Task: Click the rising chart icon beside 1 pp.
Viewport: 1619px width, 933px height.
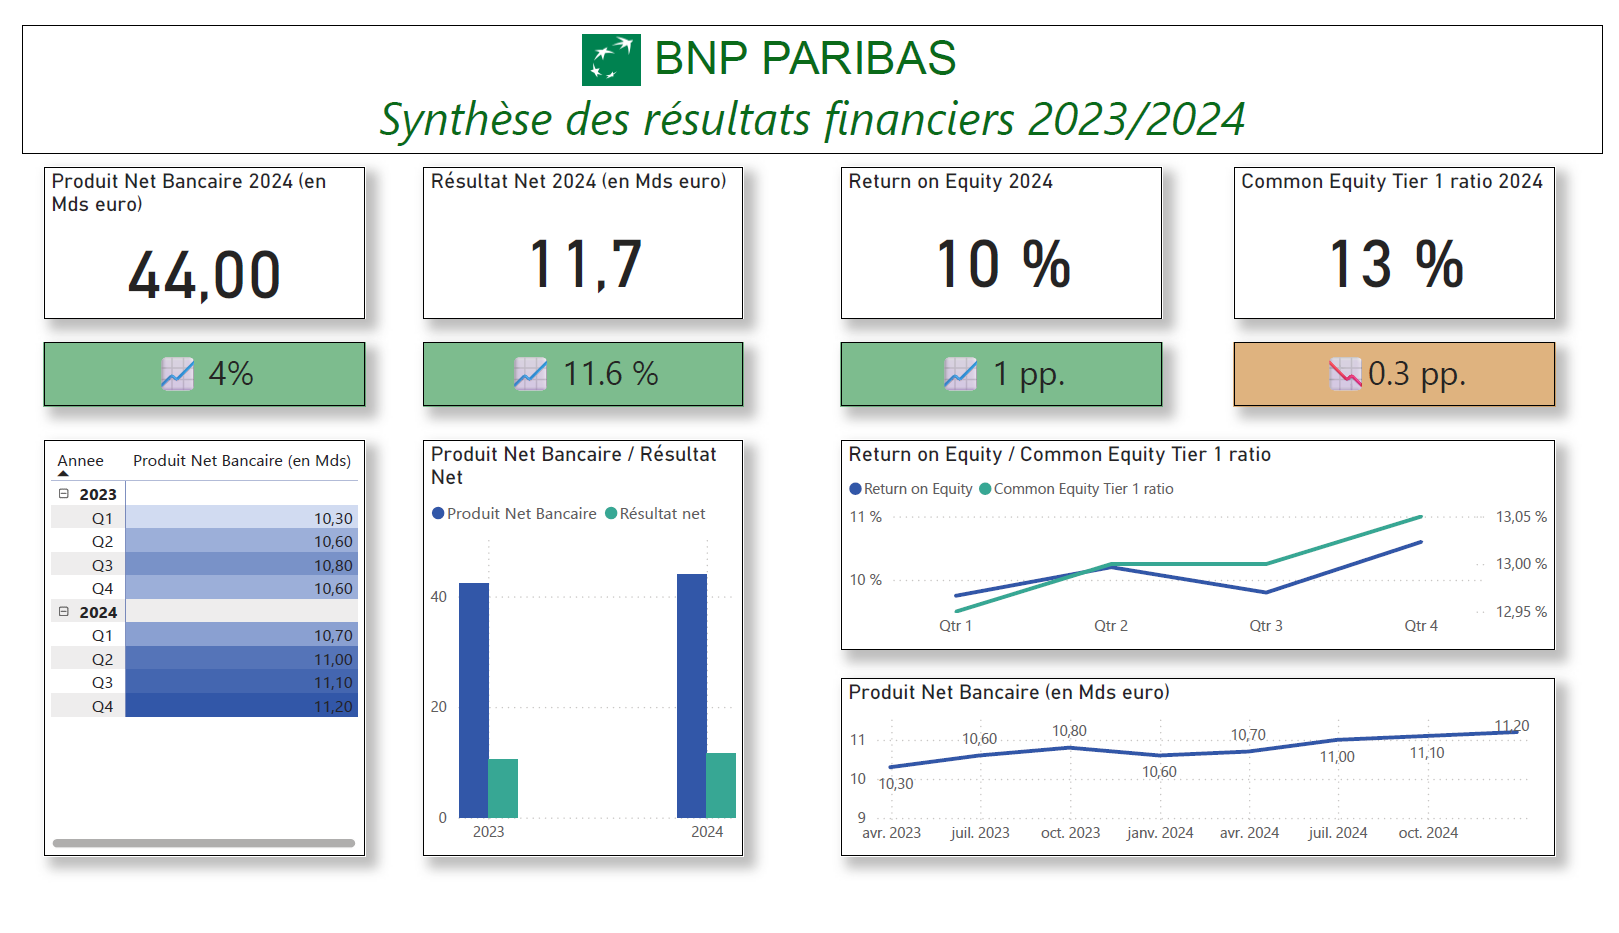Action: point(960,374)
